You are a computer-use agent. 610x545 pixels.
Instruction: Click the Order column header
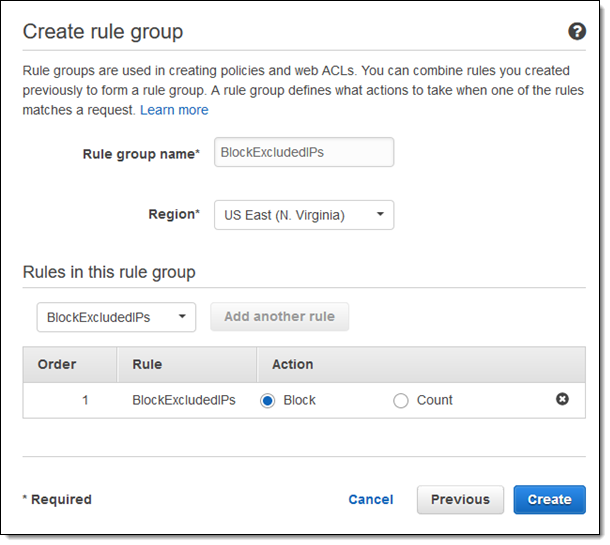point(57,365)
